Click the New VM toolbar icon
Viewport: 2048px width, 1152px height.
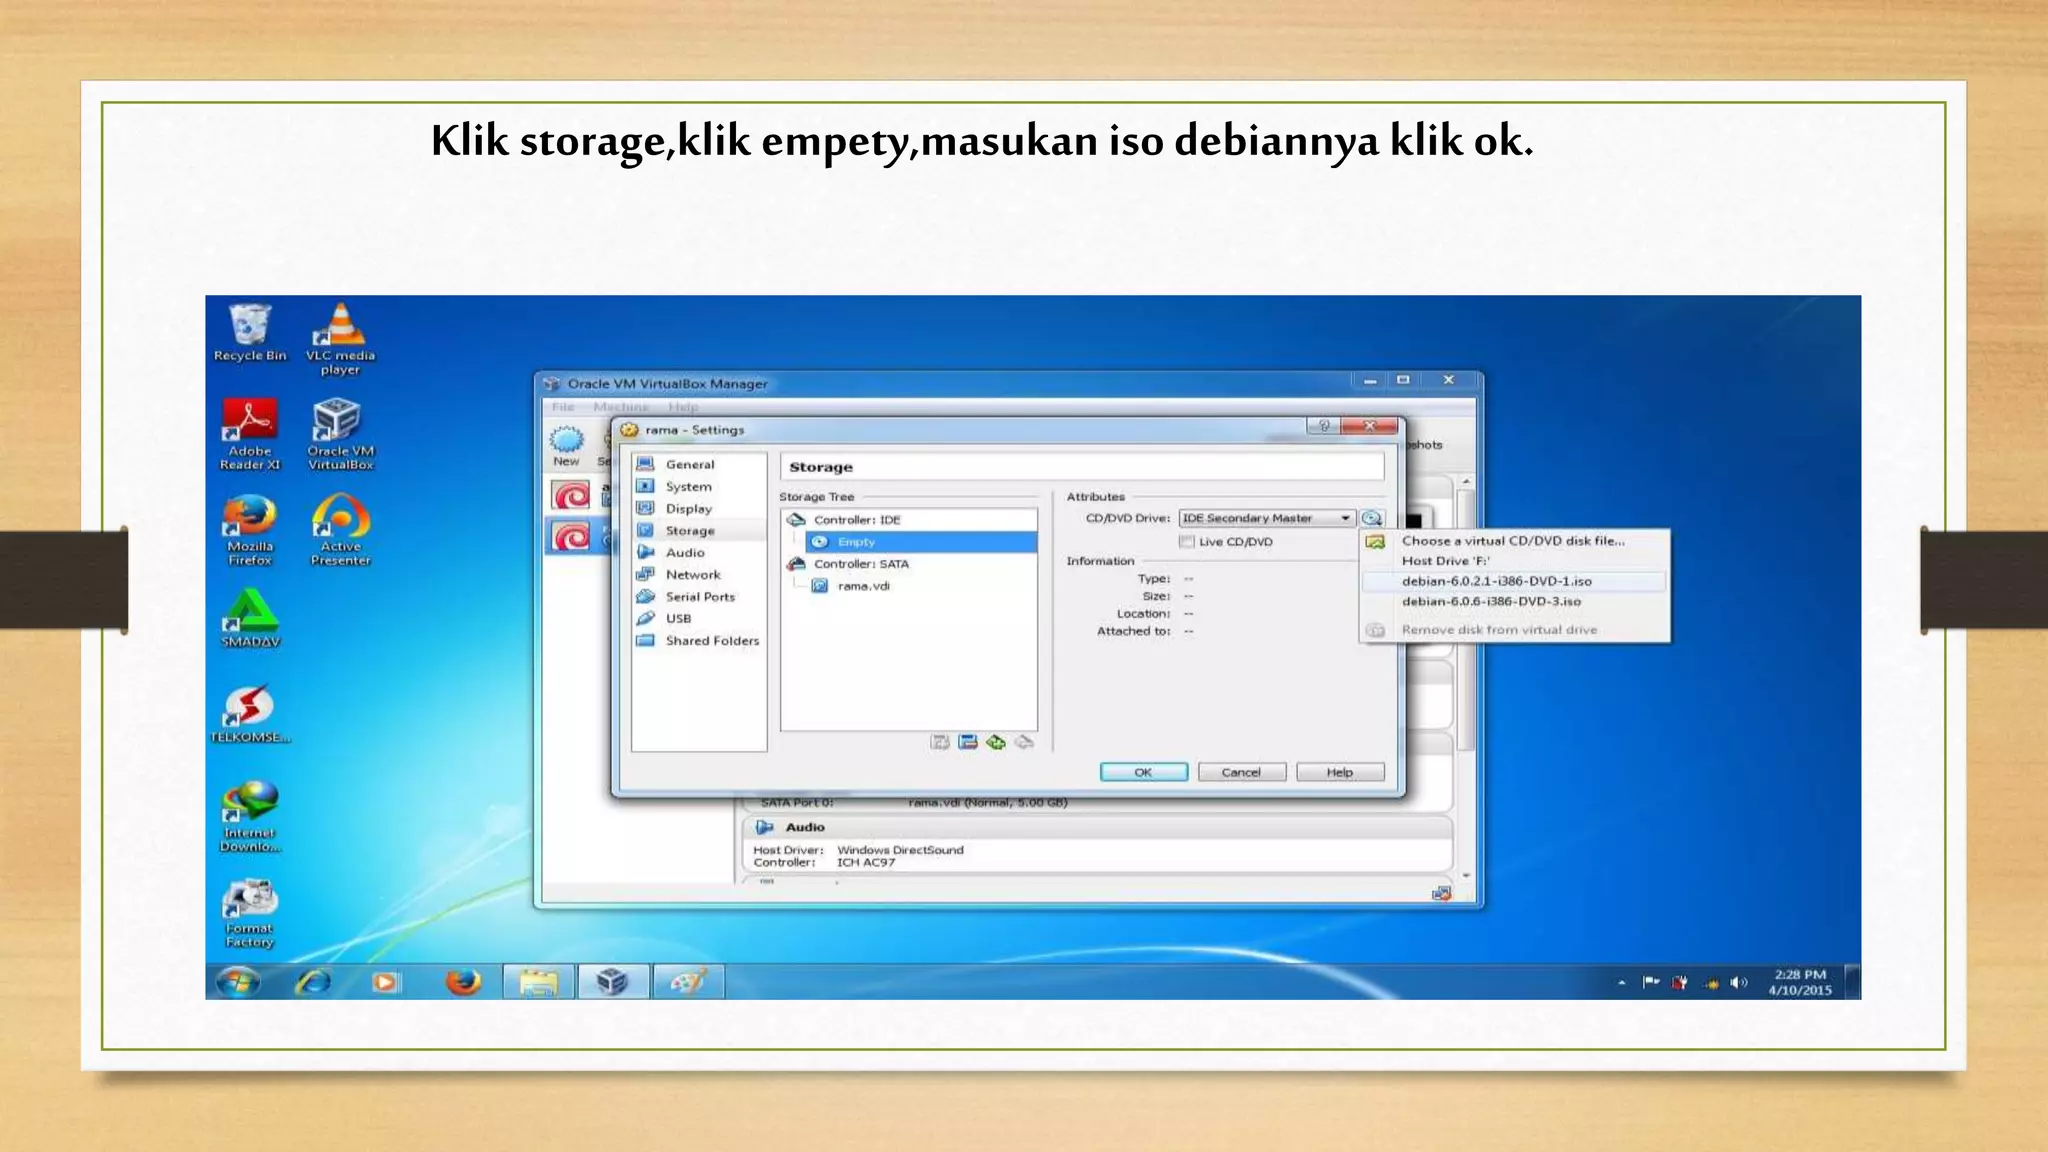coord(566,446)
